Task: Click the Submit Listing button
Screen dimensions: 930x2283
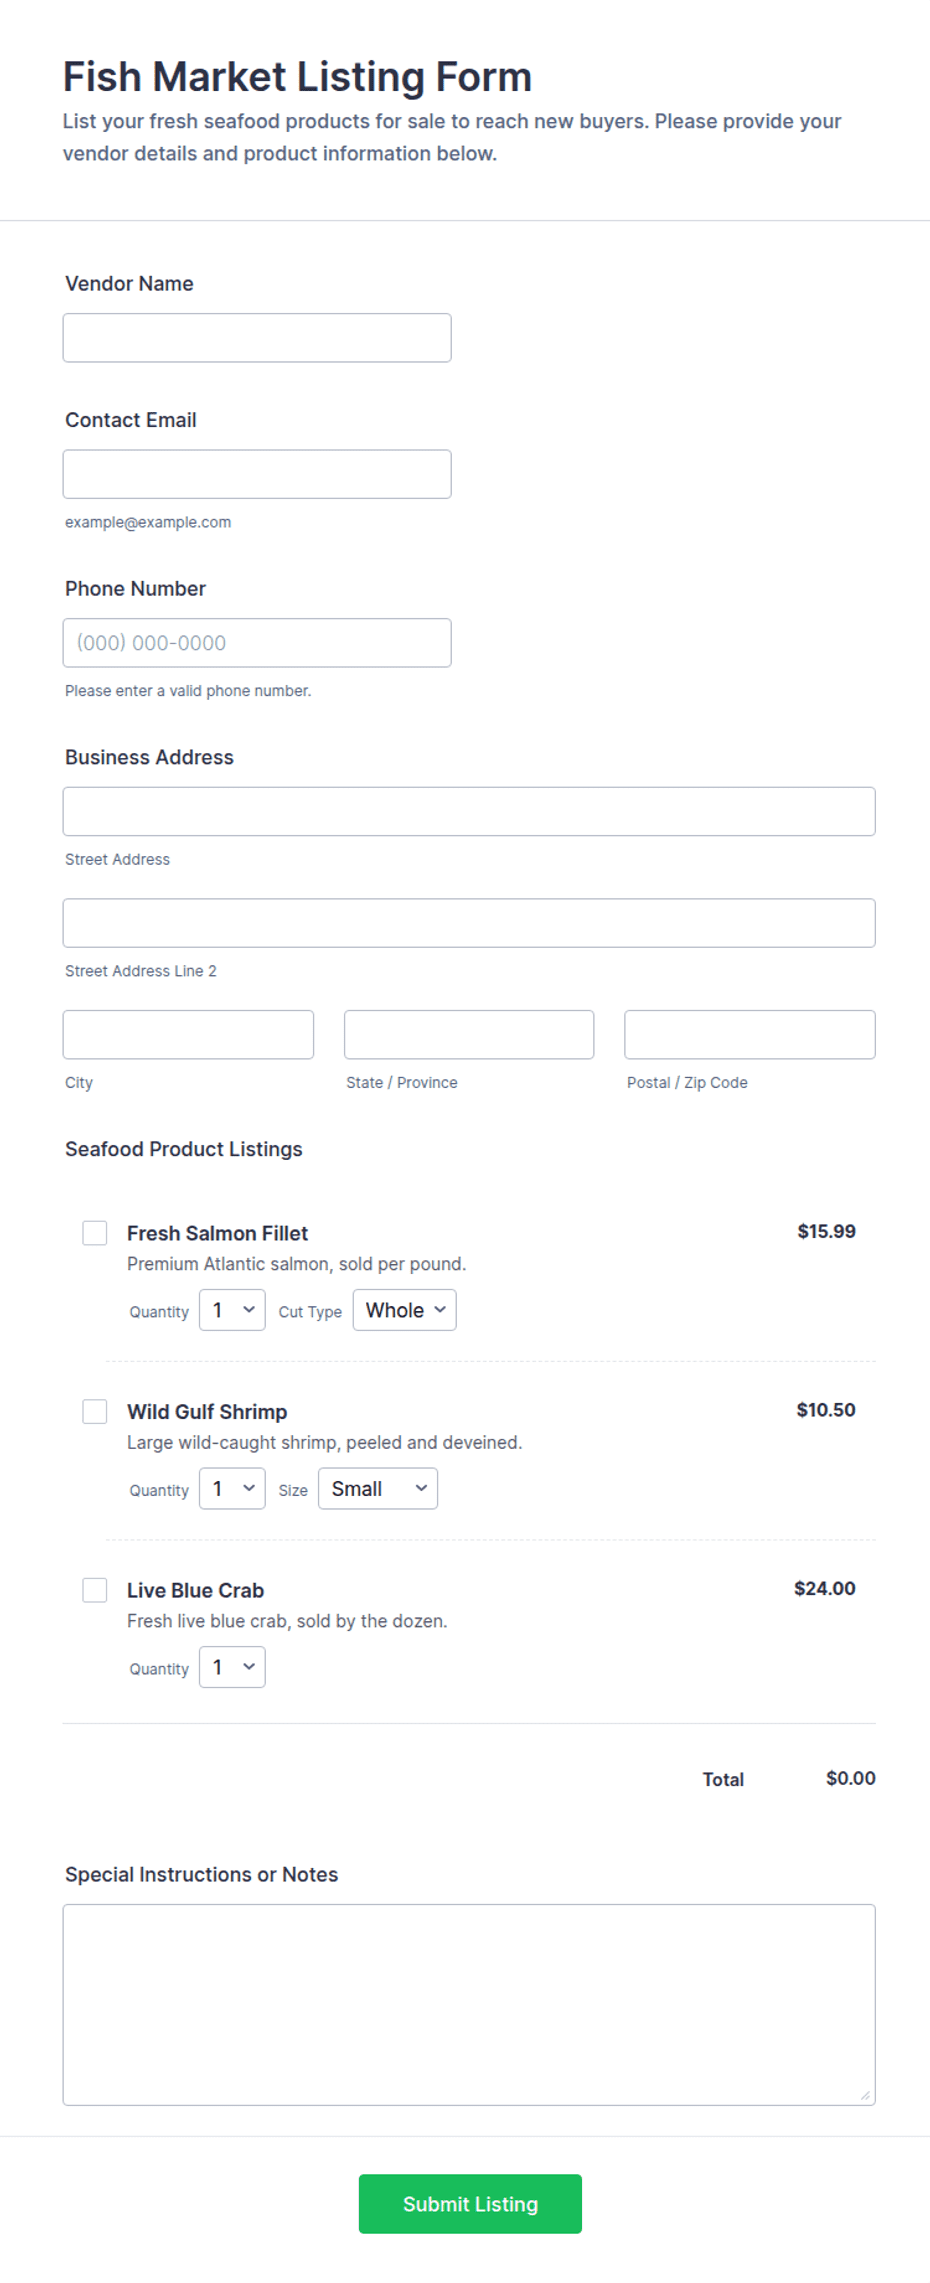Action: click(x=470, y=2204)
